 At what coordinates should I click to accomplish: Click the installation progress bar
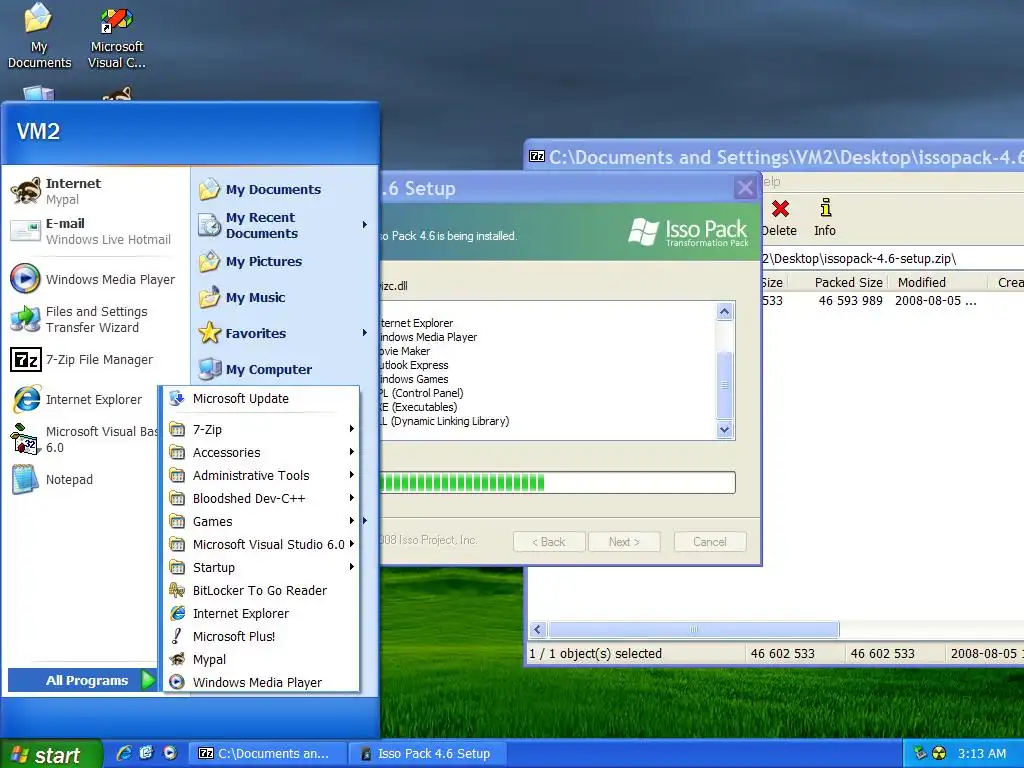point(557,483)
